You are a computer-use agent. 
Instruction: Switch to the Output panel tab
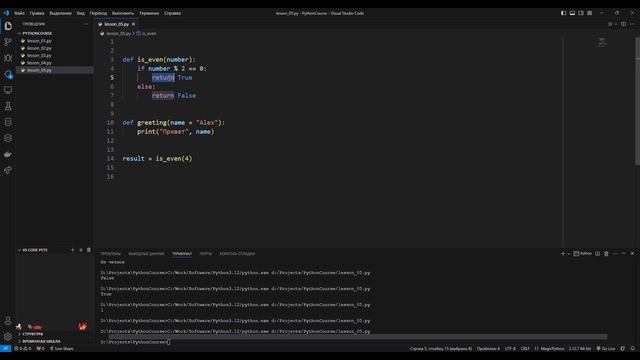pyautogui.click(x=146, y=253)
